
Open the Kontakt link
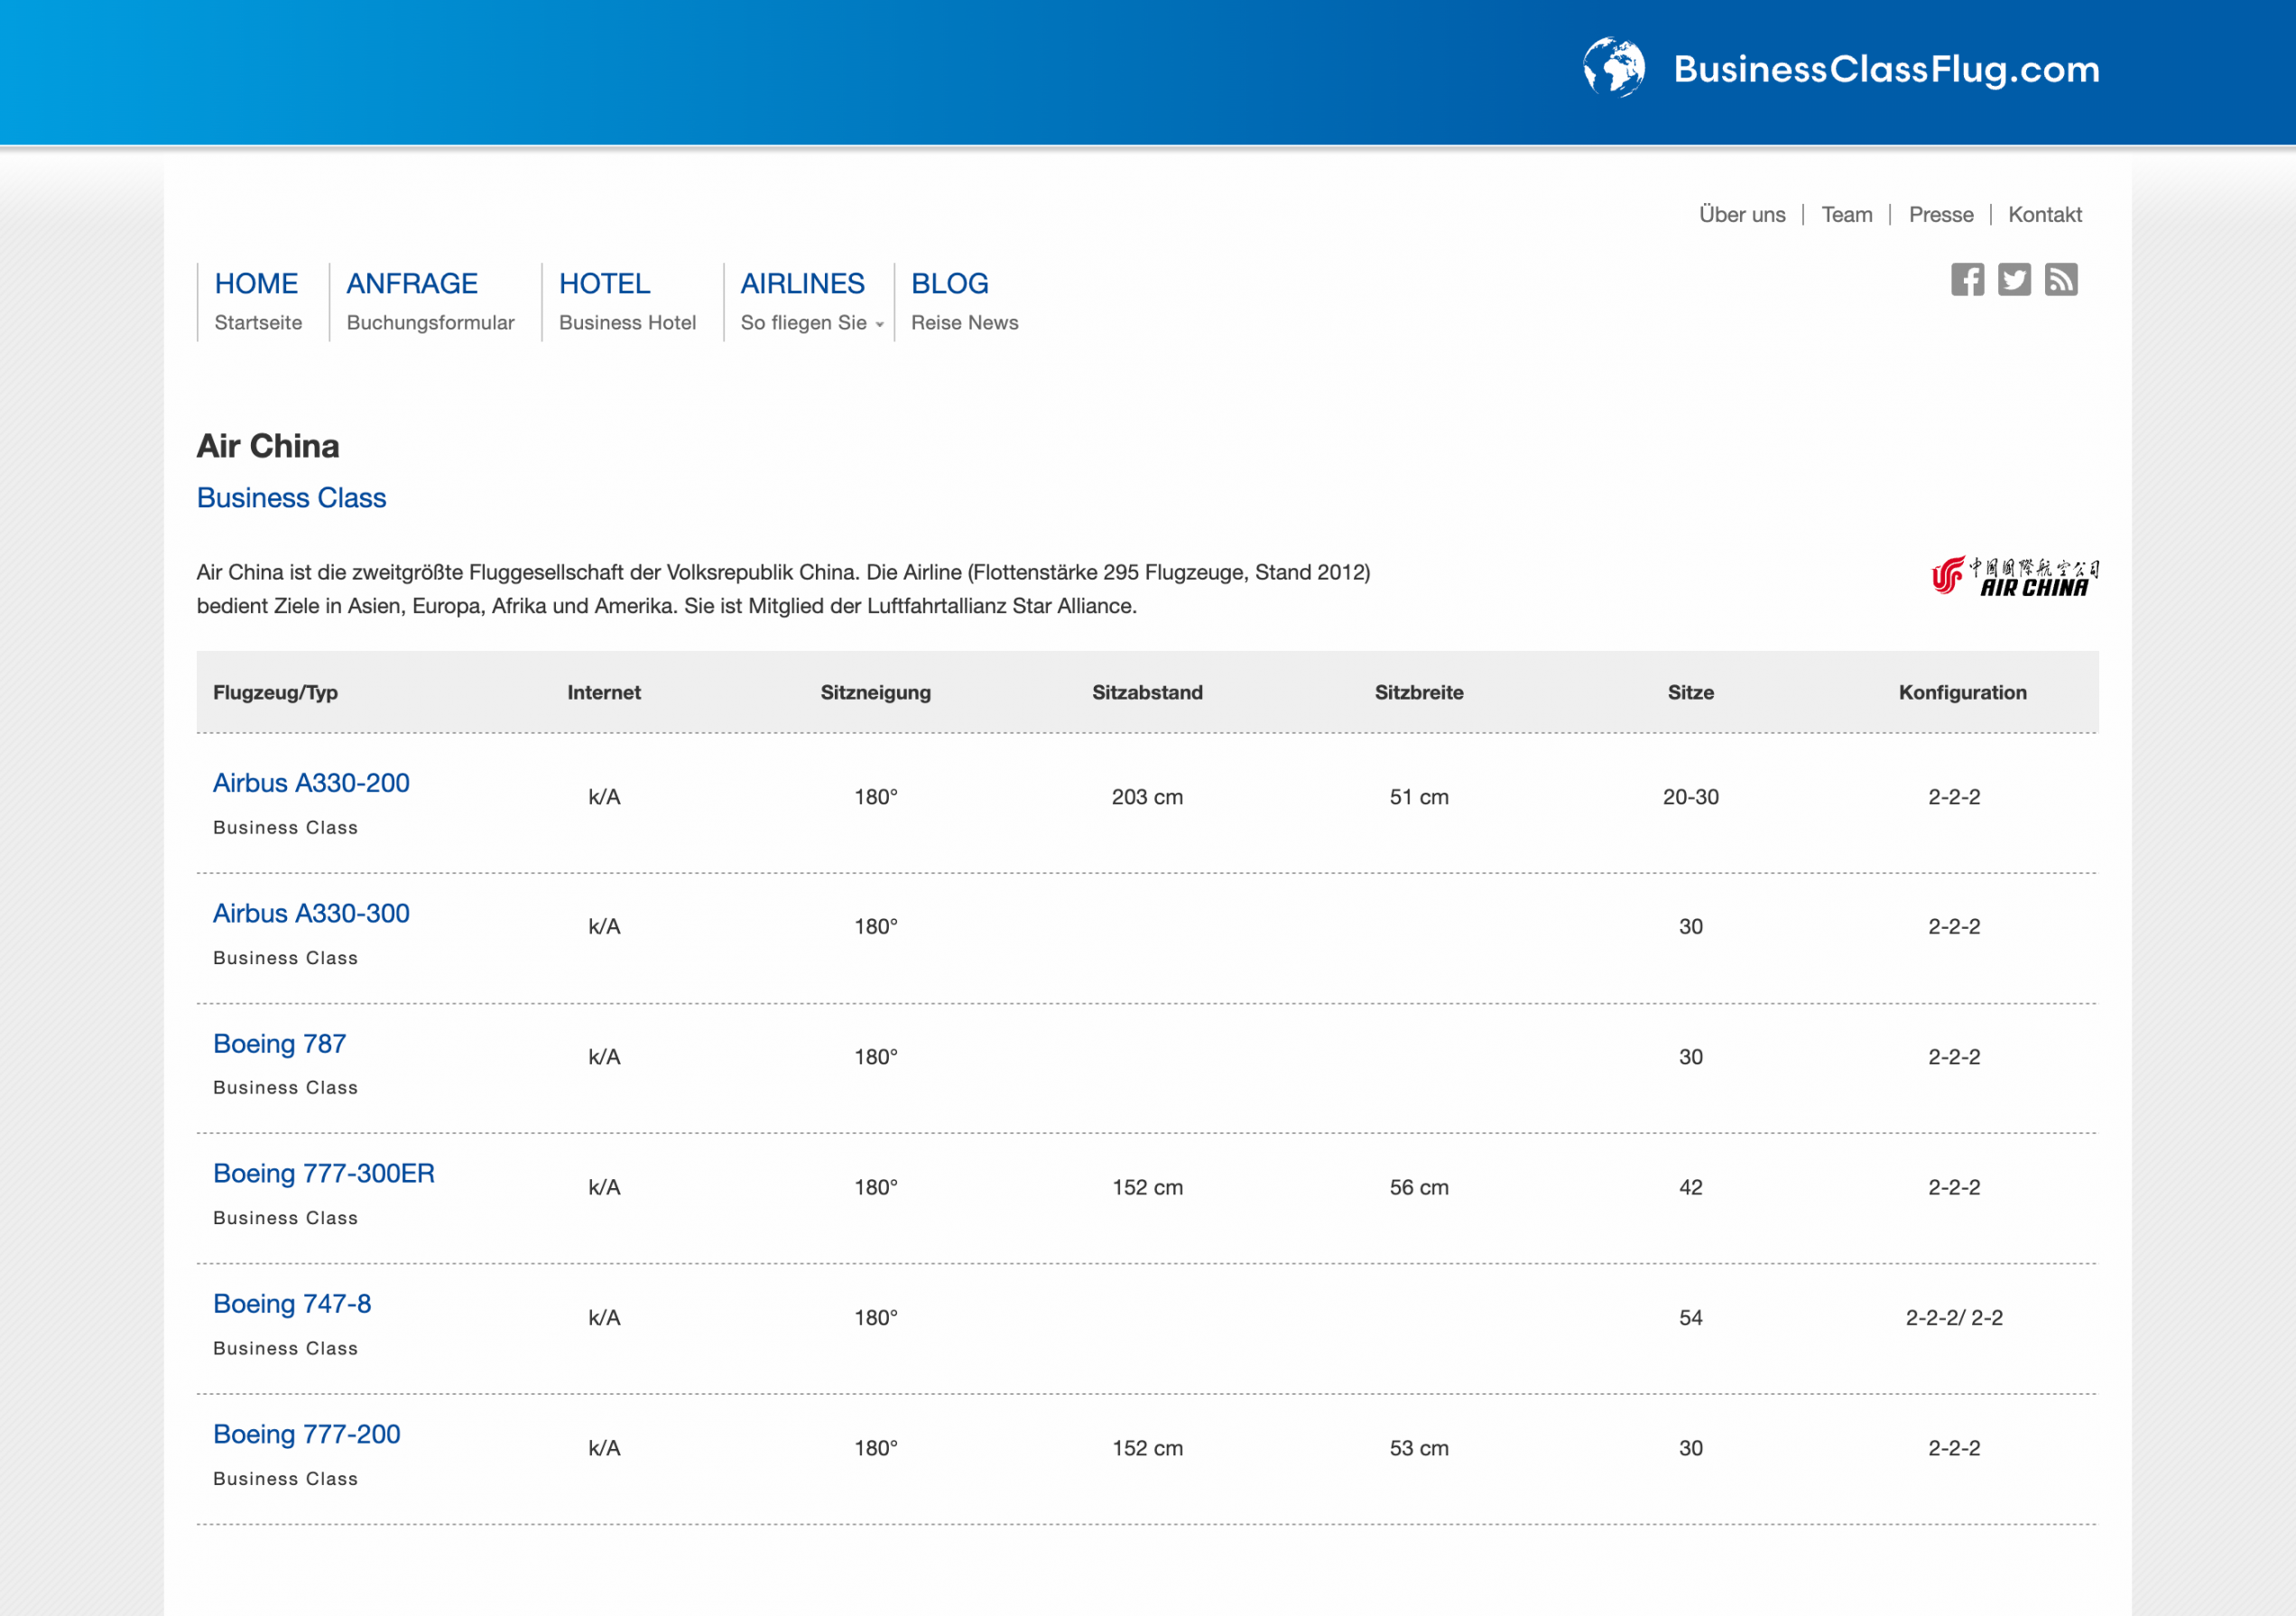coord(2044,215)
